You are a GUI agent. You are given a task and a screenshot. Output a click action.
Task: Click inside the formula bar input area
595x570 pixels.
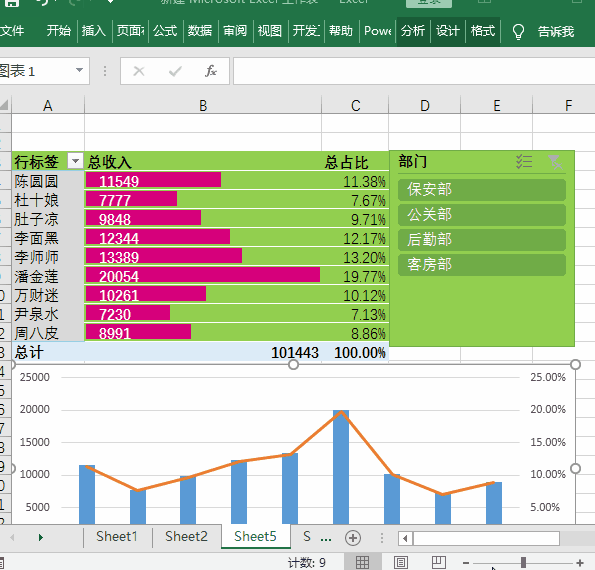[x=414, y=71]
